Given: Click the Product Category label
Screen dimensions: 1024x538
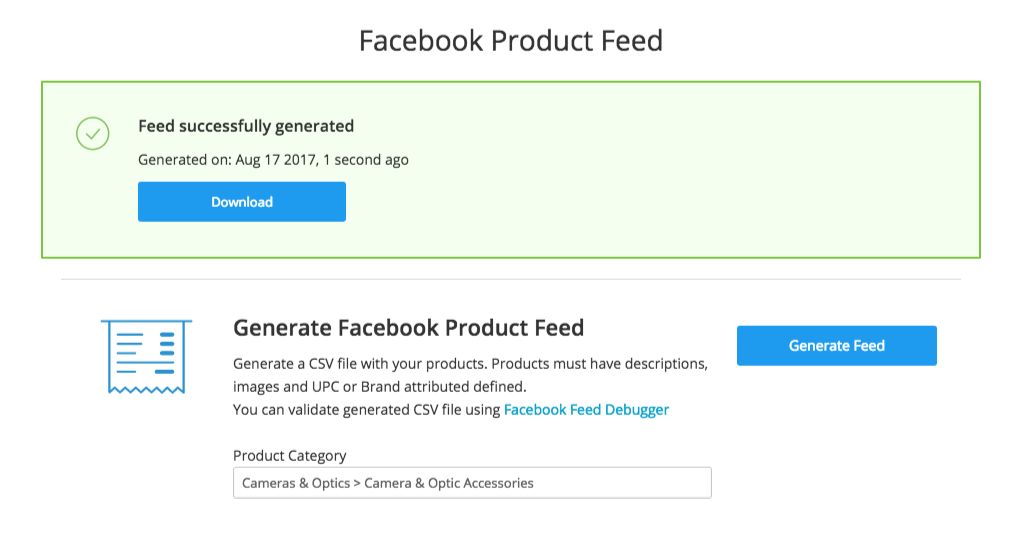Looking at the screenshot, I should [x=289, y=456].
